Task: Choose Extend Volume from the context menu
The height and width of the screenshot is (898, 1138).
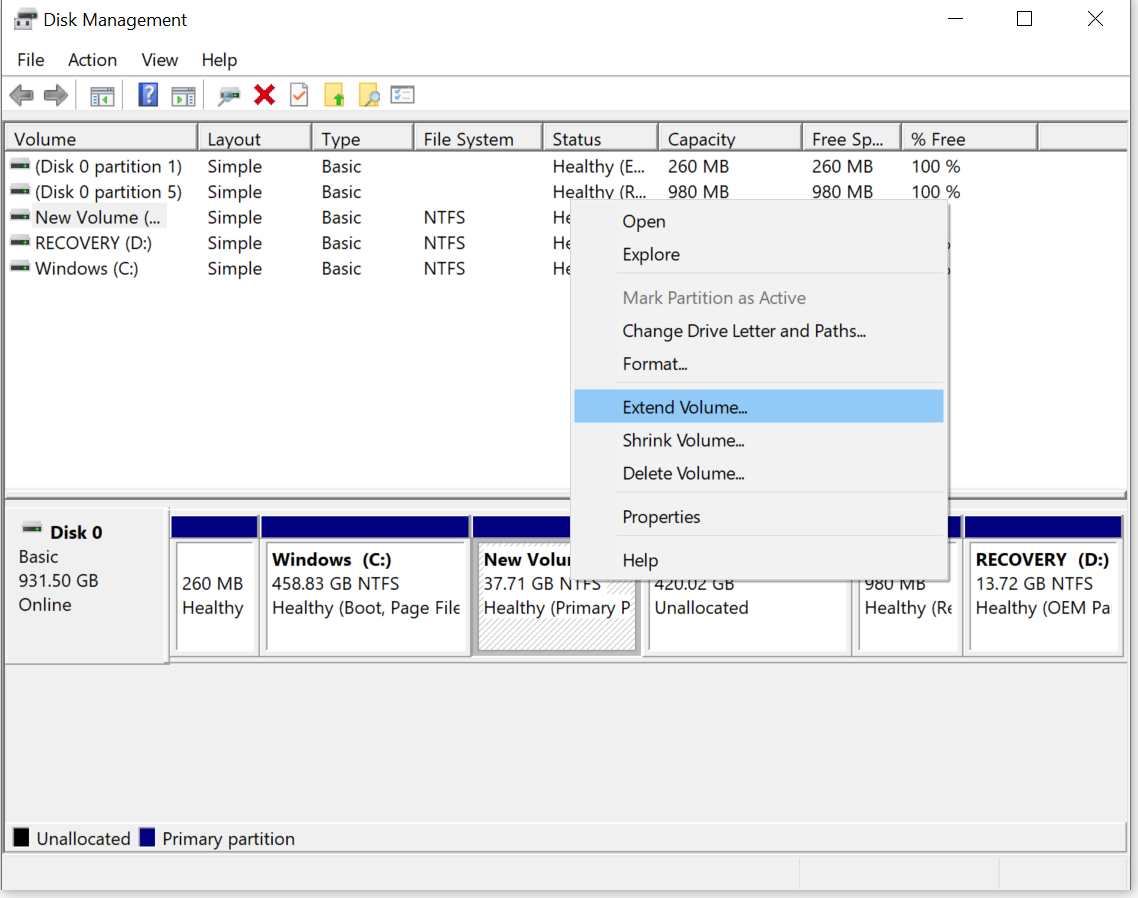Action: (683, 406)
